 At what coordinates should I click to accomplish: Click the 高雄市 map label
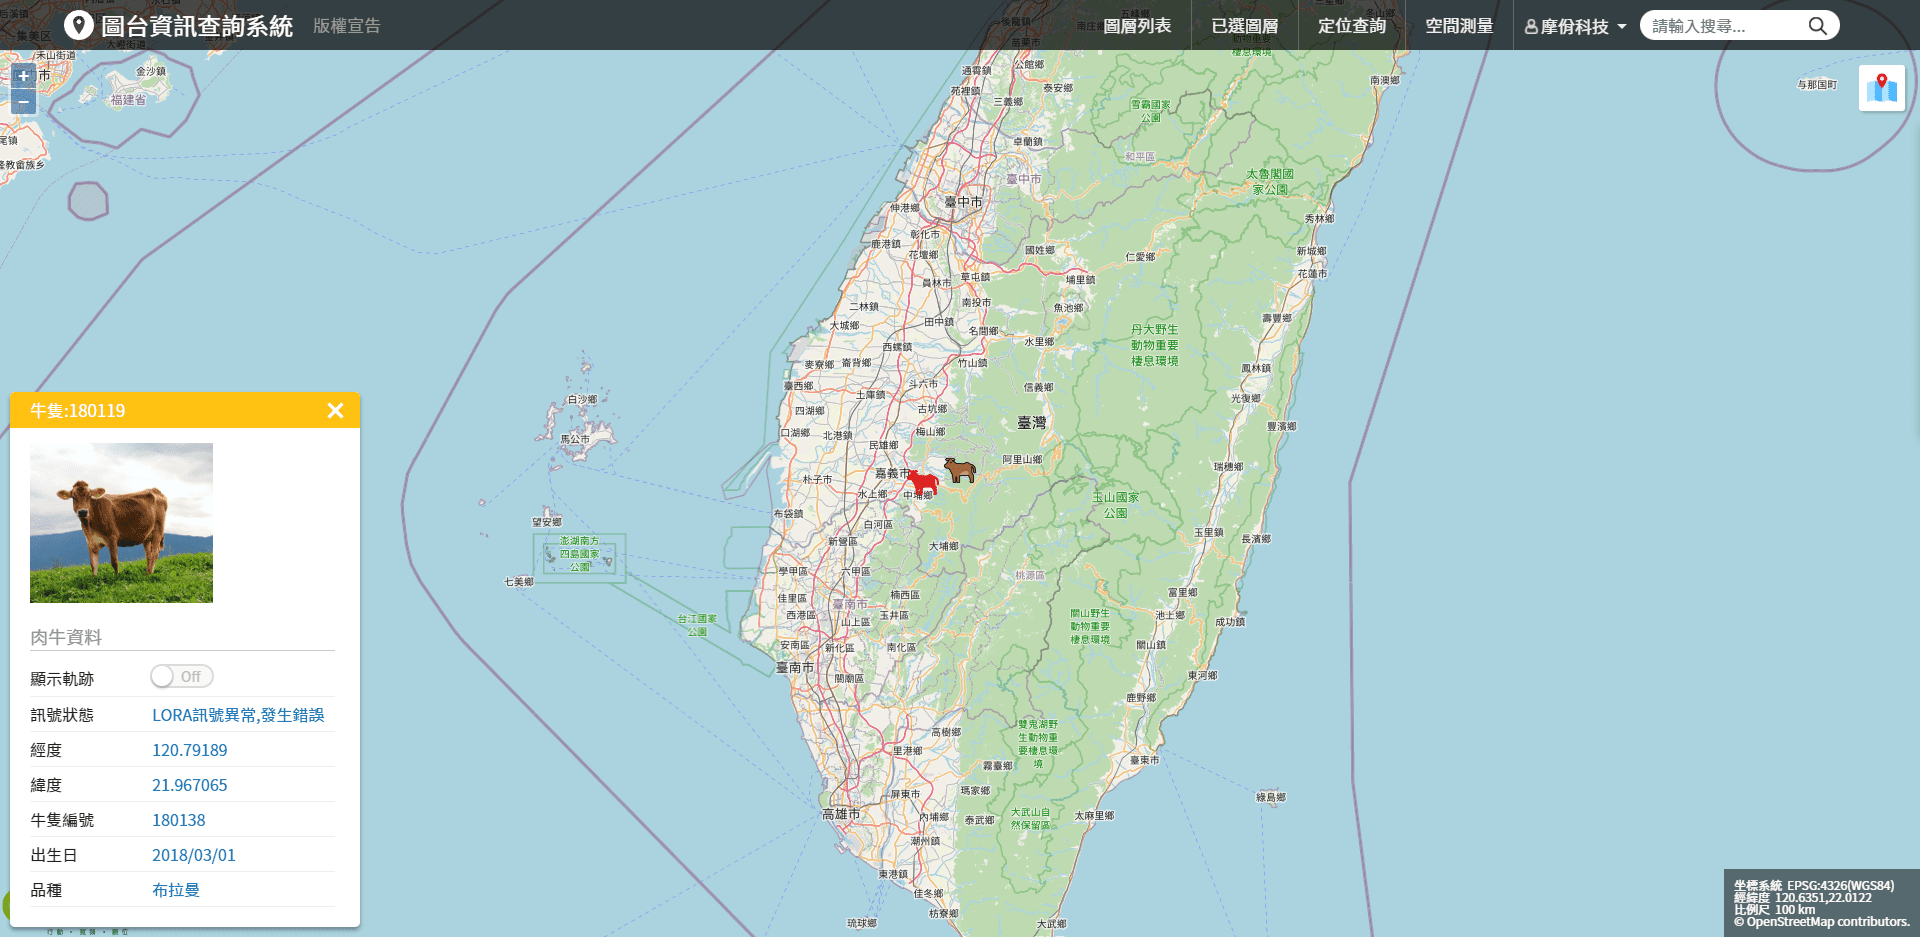[x=840, y=814]
